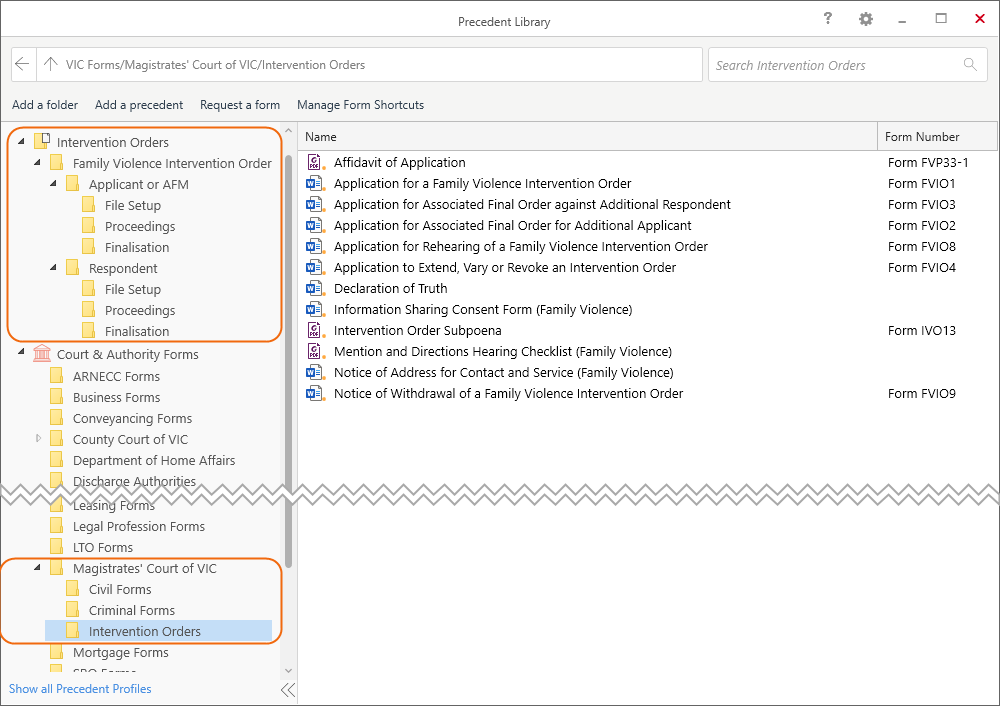Viewport: 1000px width, 706px height.
Task: Click Request a form
Action: tap(240, 105)
